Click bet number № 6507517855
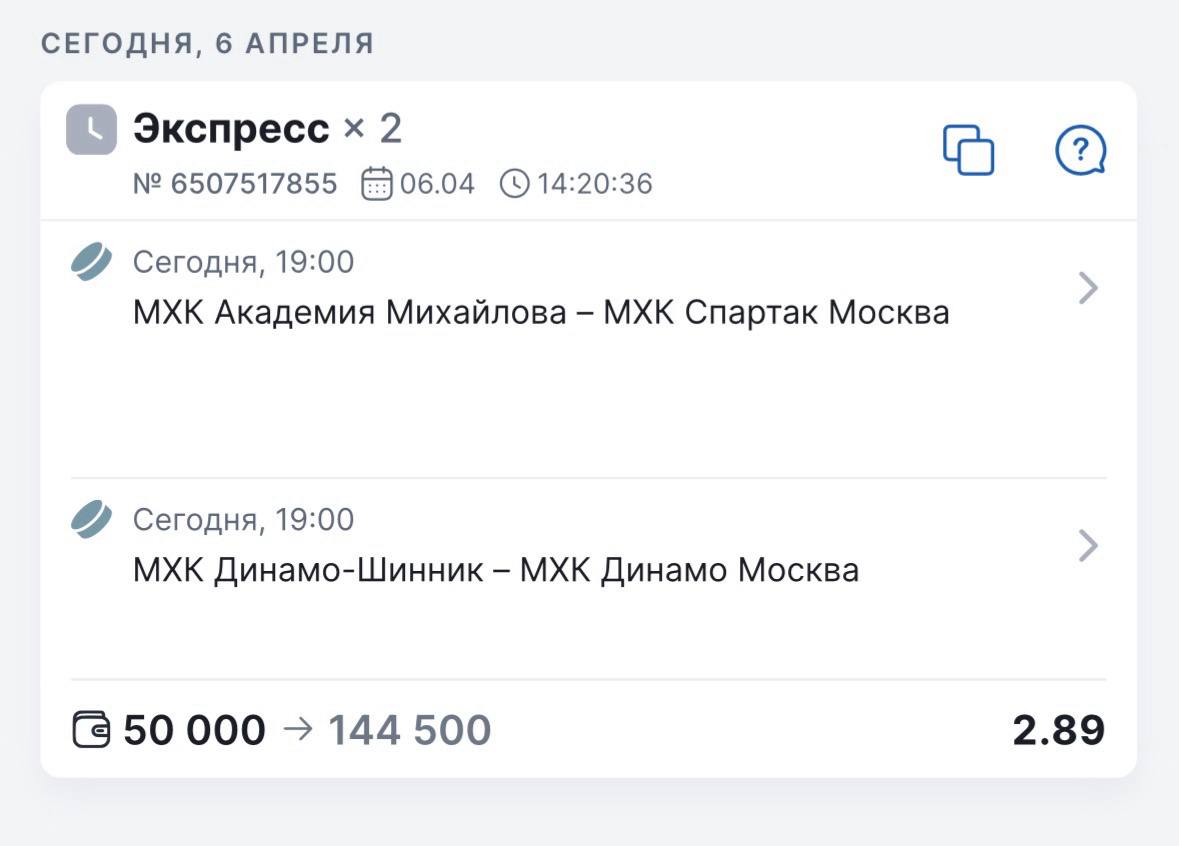The width and height of the screenshot is (1179, 846). (235, 185)
